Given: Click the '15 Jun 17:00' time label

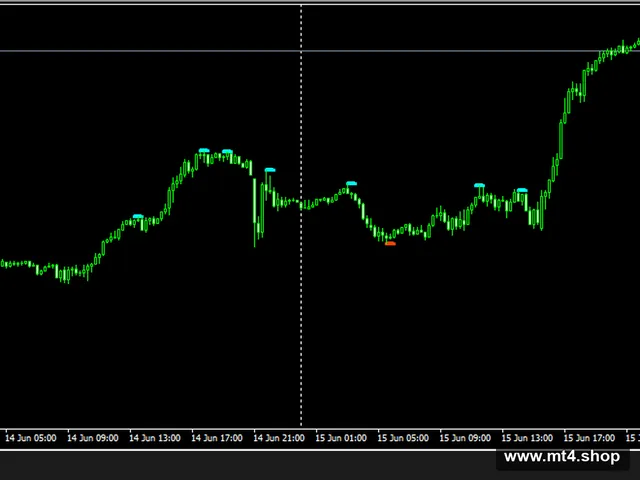Looking at the screenshot, I should pyautogui.click(x=589, y=438).
